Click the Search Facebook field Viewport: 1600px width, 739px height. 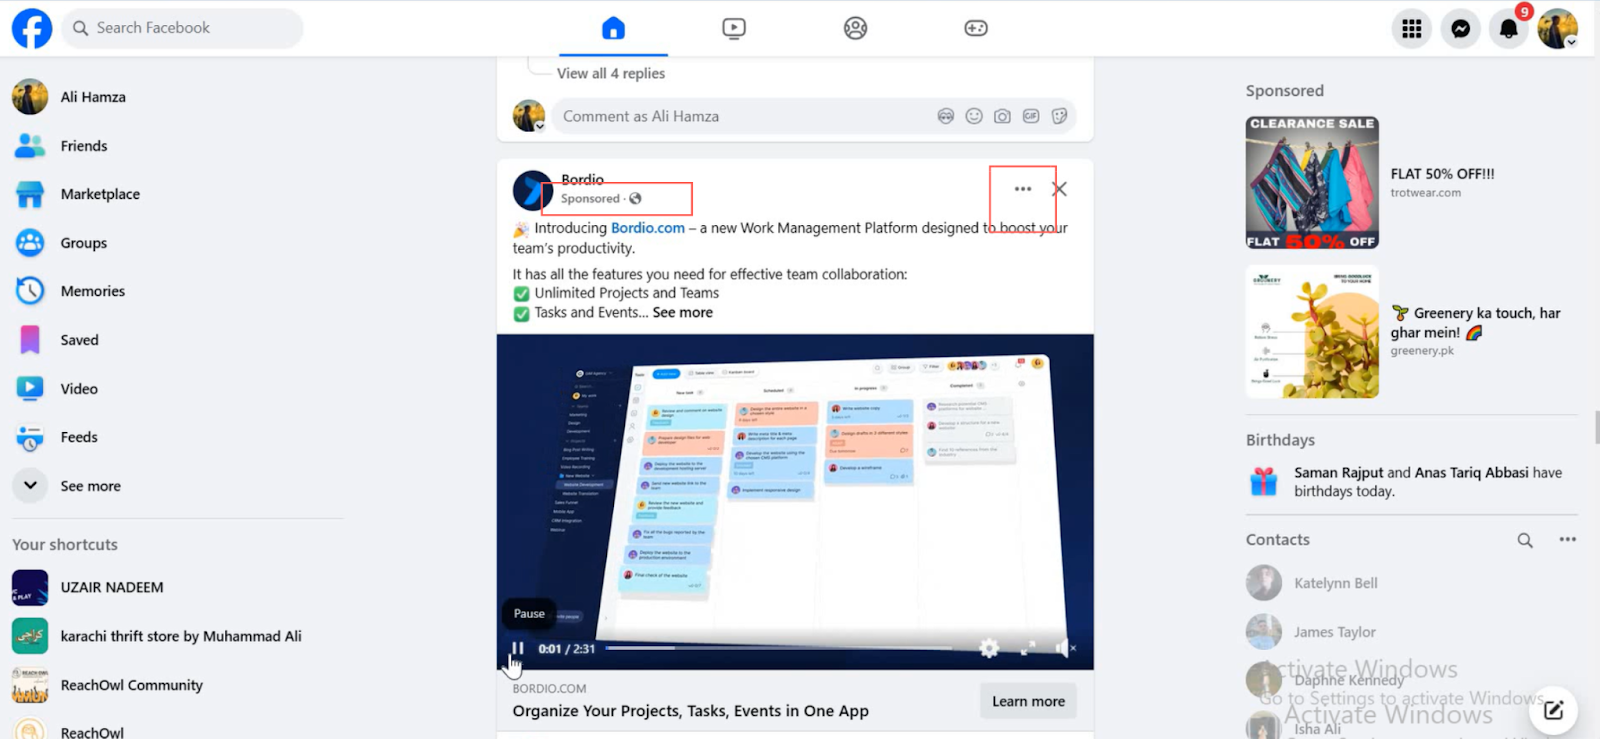(182, 28)
